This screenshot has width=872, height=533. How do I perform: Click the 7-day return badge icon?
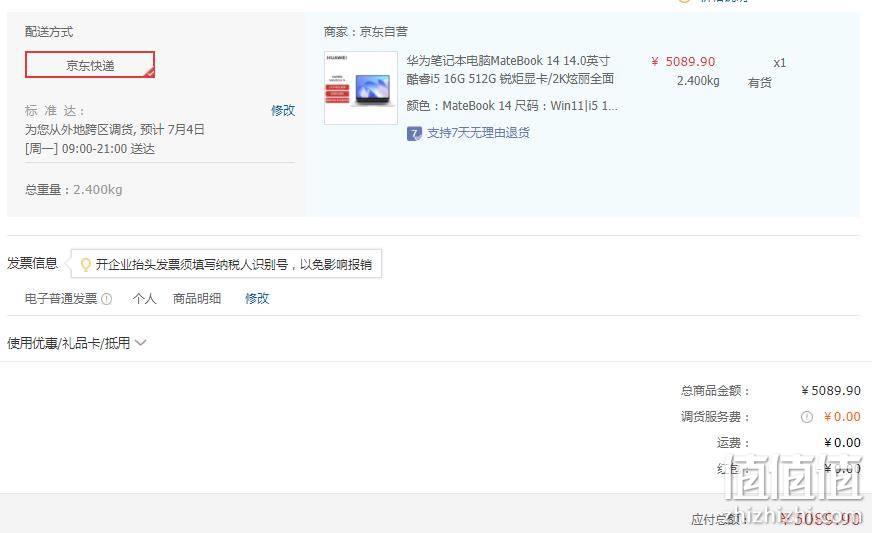(414, 134)
